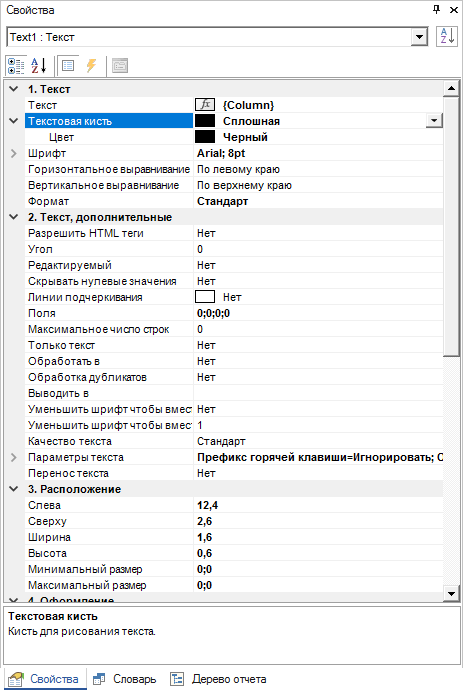
Task: Click the scrollbar up arrow
Action: coord(451,88)
